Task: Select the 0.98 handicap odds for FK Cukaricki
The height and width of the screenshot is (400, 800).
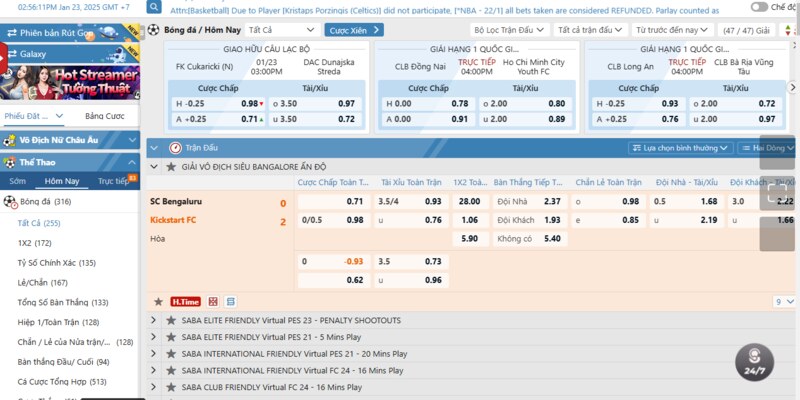Action: [250, 104]
